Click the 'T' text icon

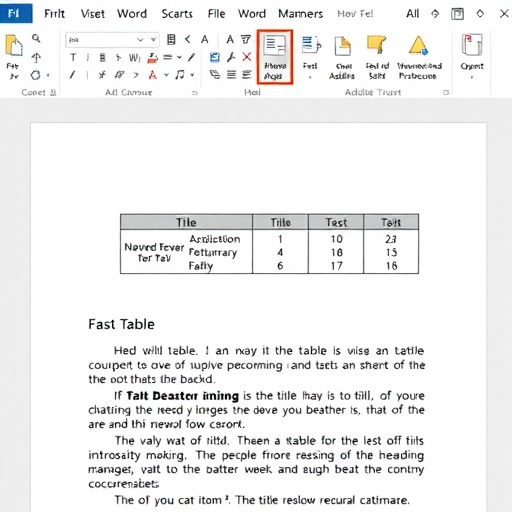[x=73, y=57]
